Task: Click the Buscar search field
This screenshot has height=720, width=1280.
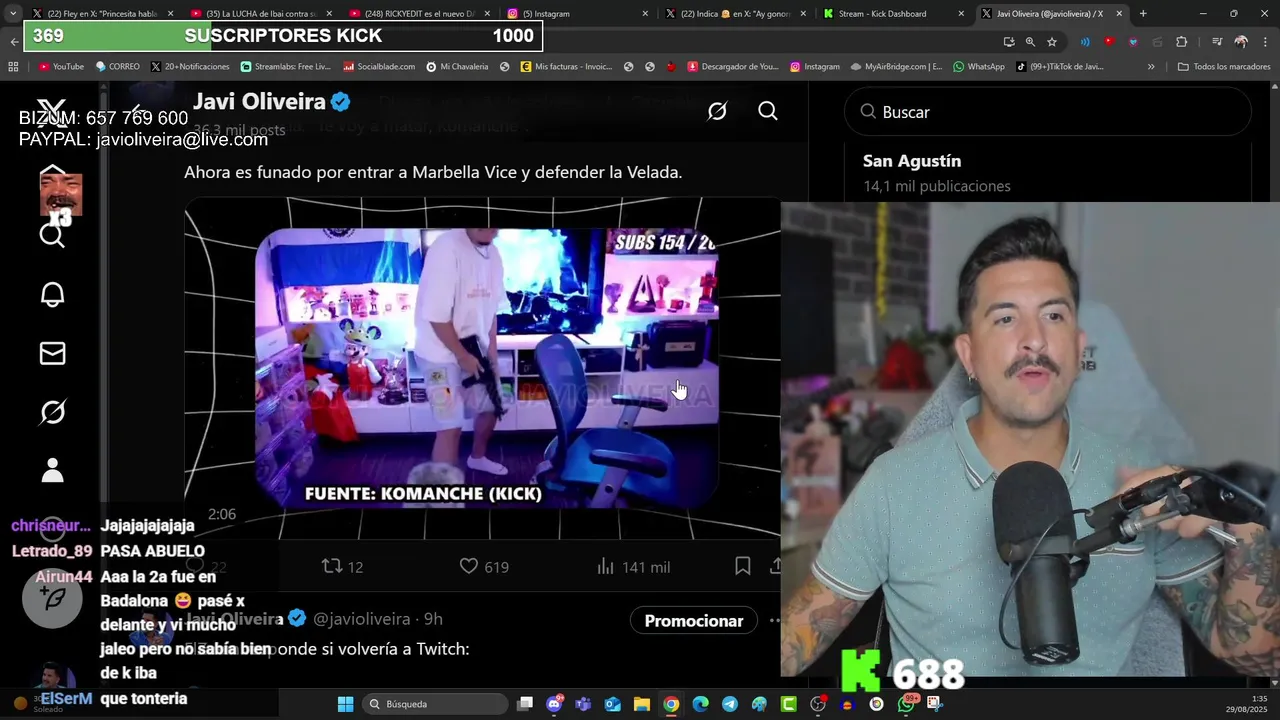Action: pos(1048,112)
